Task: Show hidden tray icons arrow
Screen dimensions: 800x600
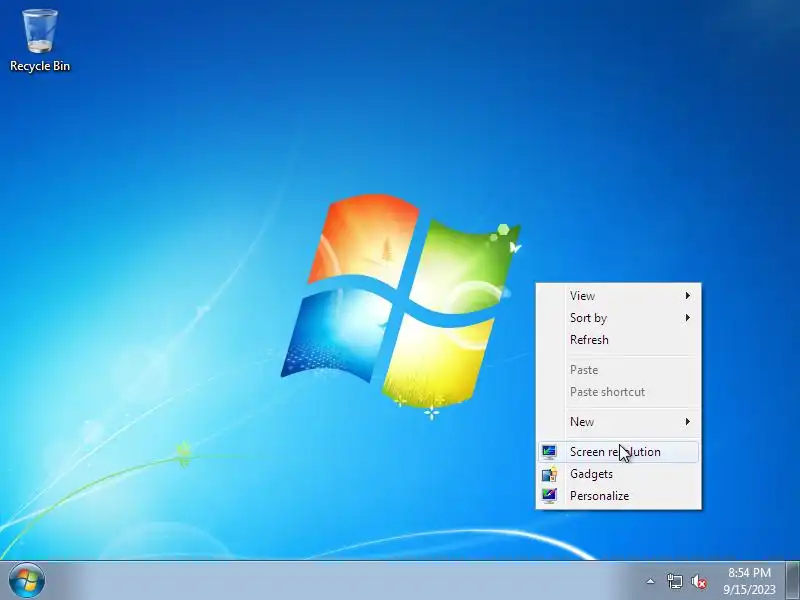Action: 650,581
